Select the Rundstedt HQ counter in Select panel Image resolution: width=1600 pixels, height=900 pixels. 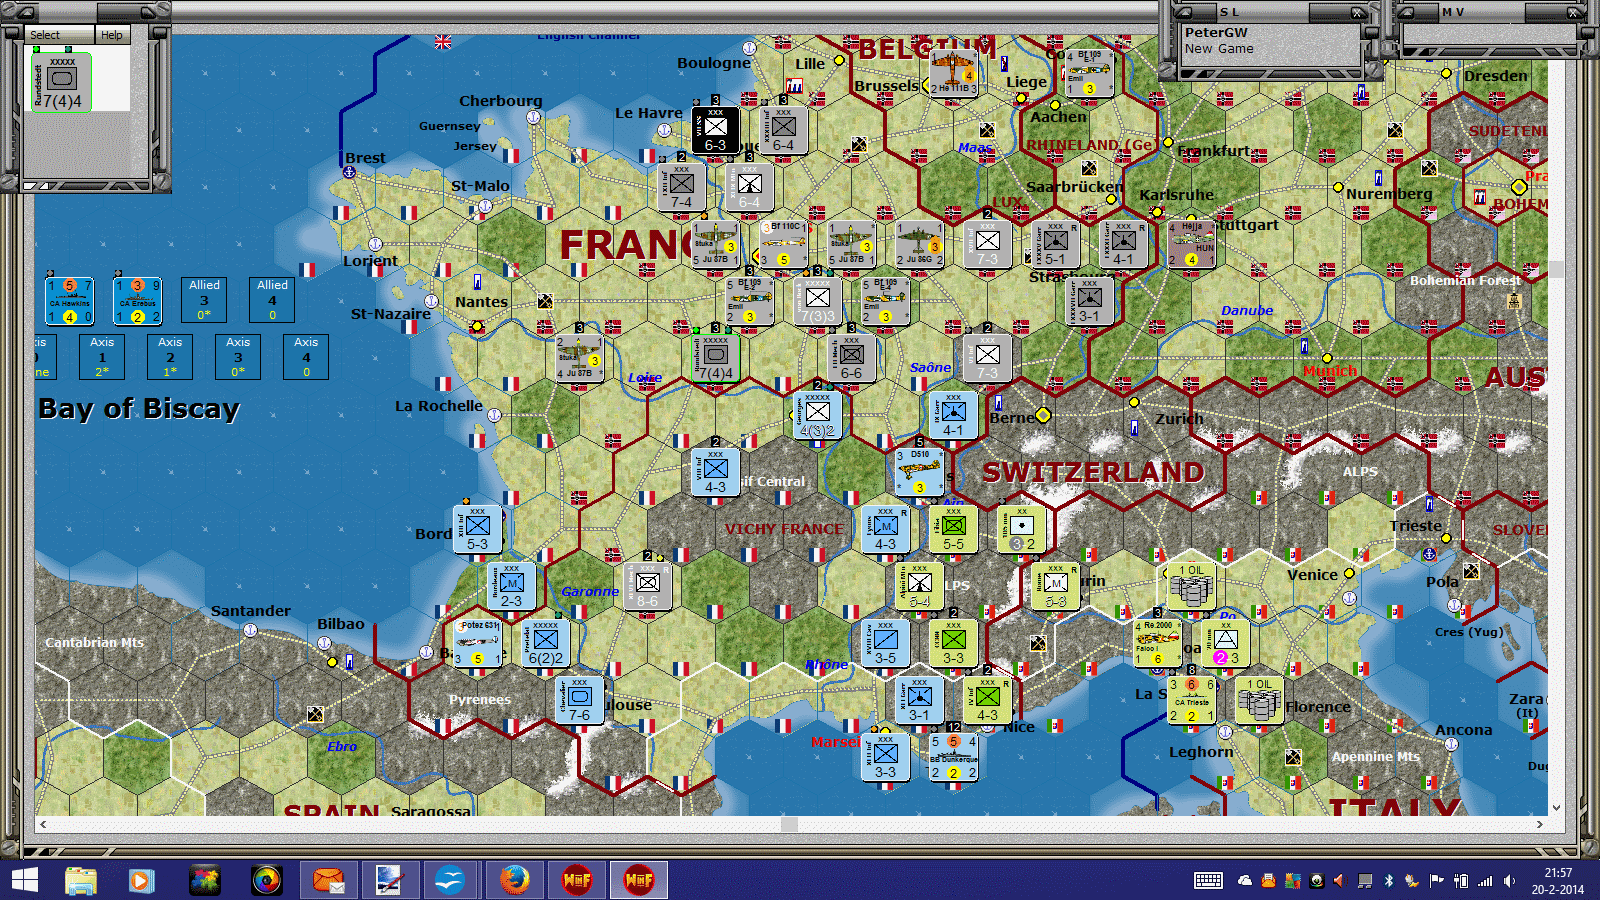pyautogui.click(x=62, y=82)
